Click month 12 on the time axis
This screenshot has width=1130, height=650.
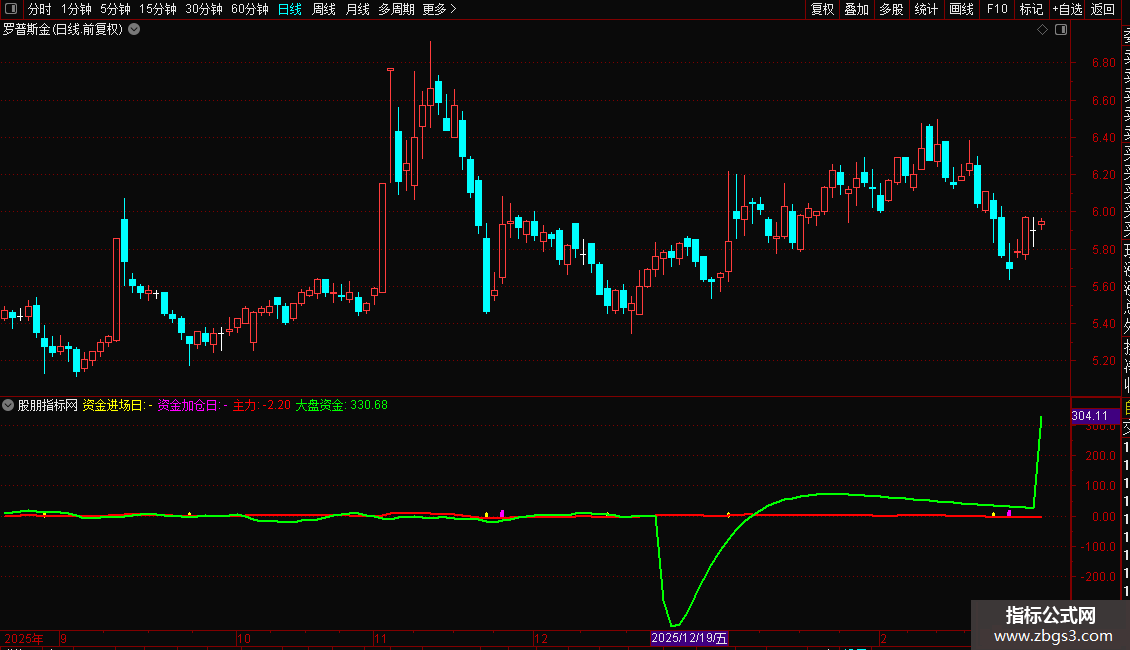pyautogui.click(x=541, y=639)
